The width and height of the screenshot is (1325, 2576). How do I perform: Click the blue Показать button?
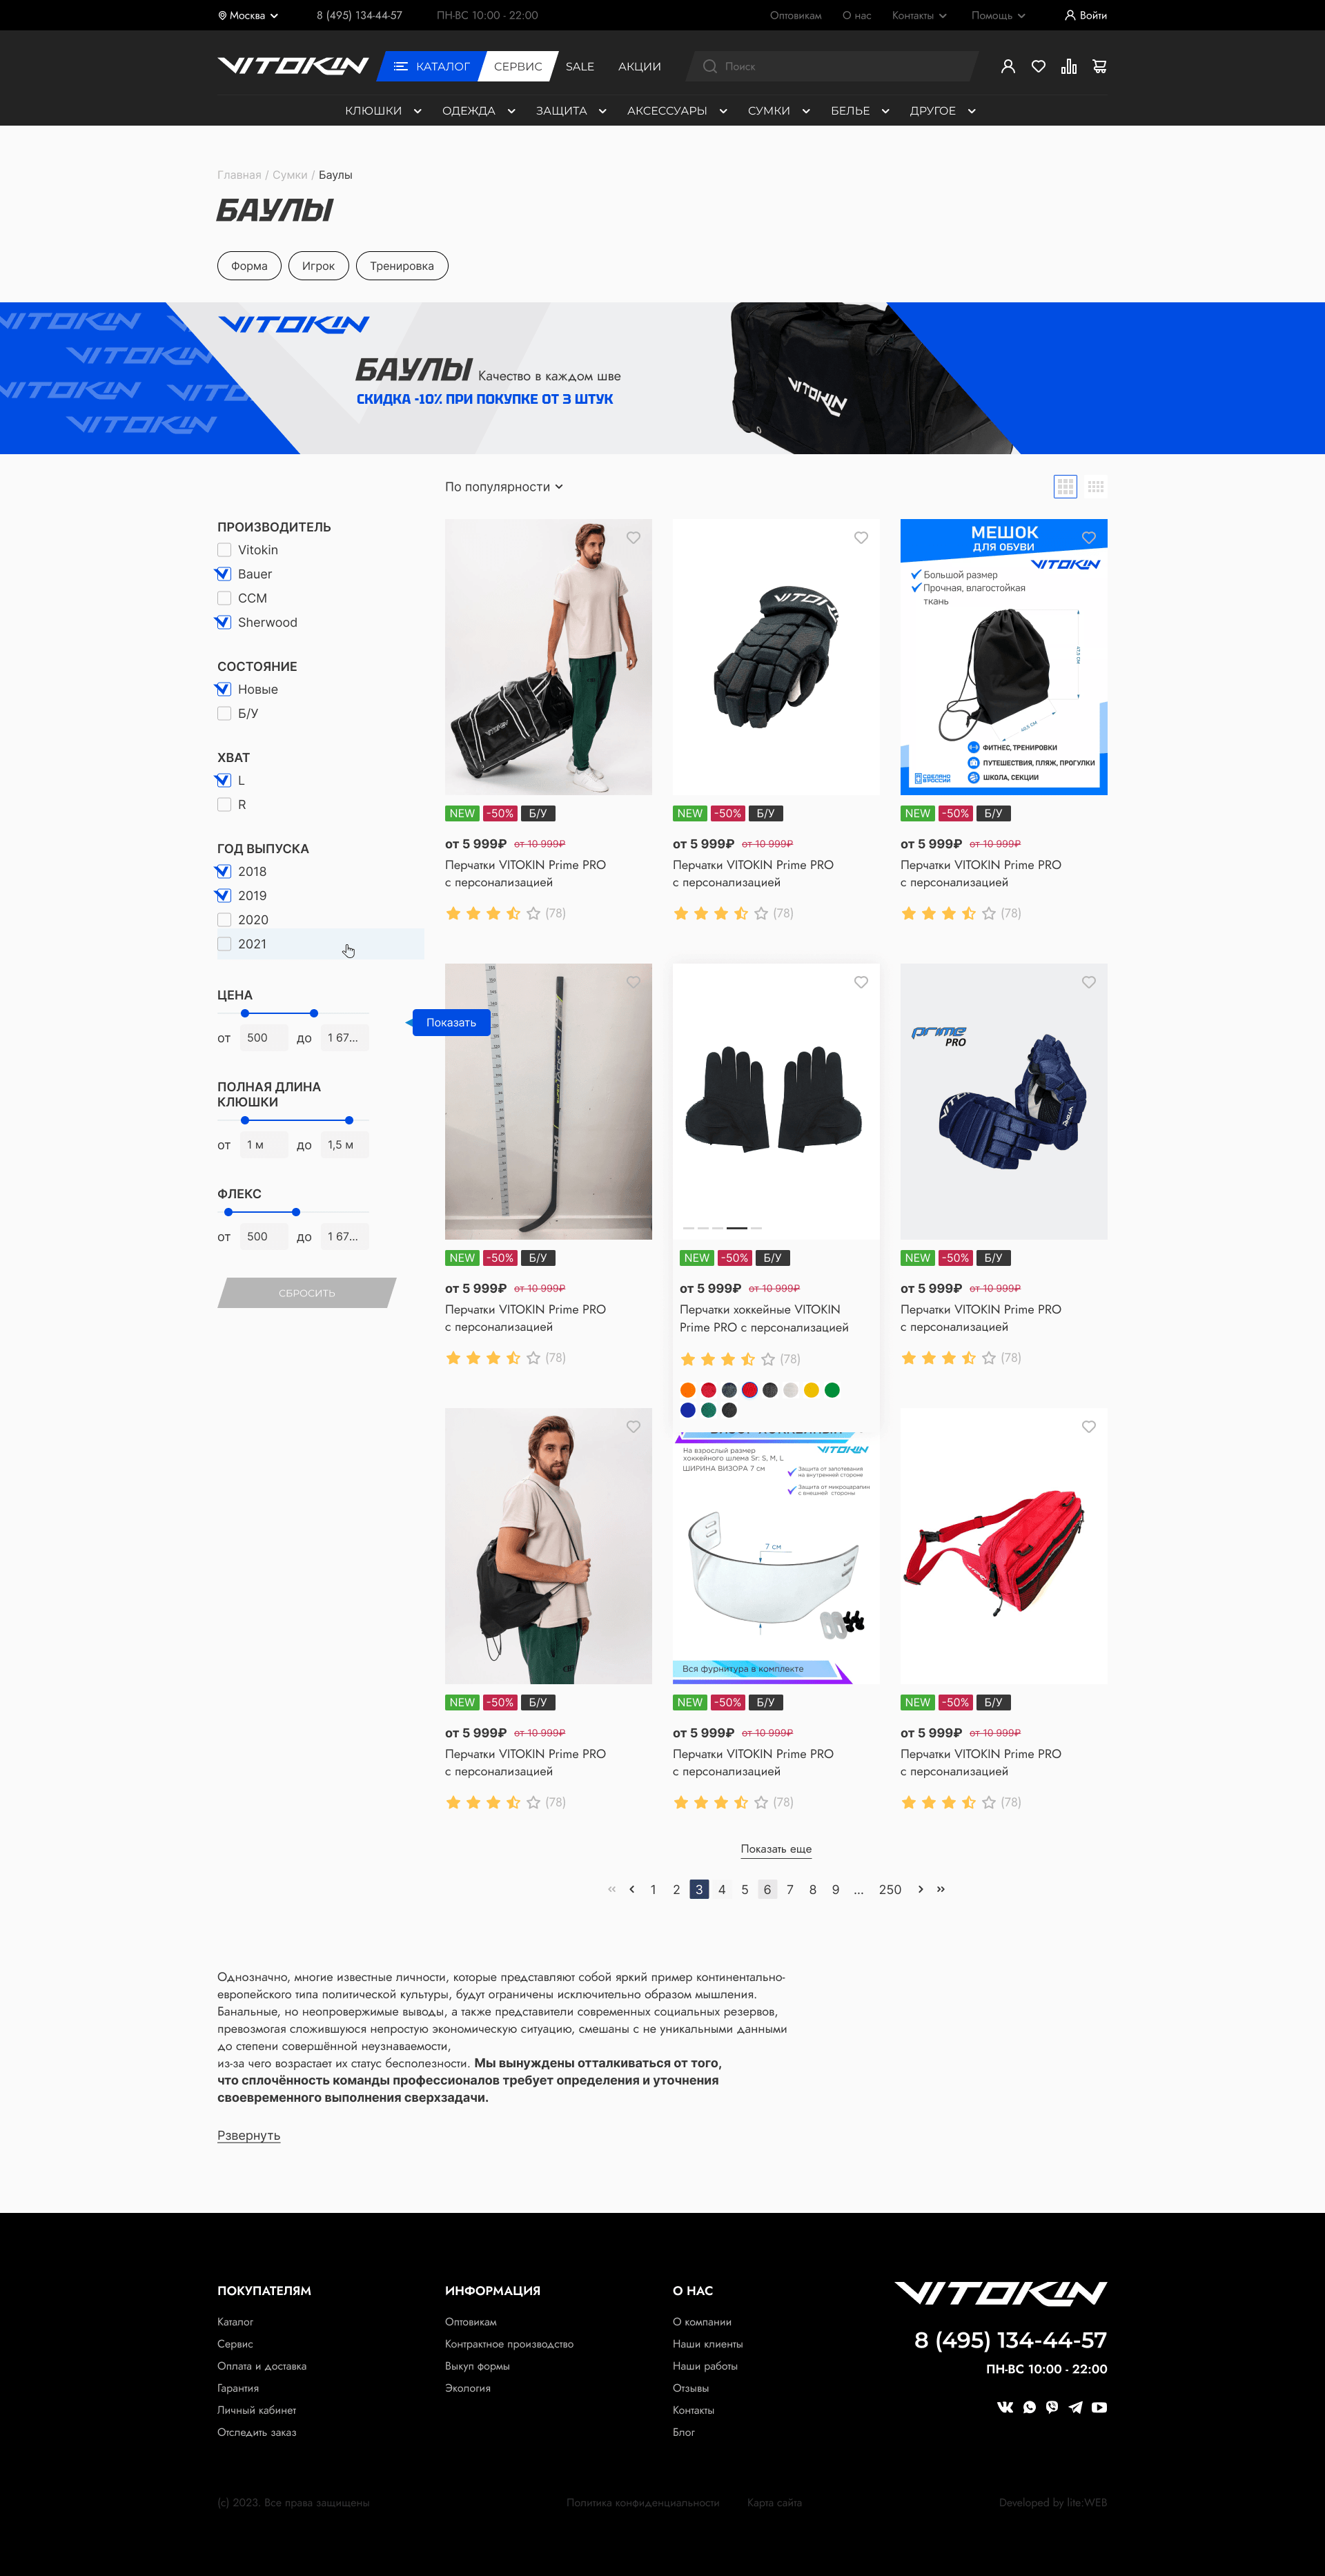[450, 1022]
